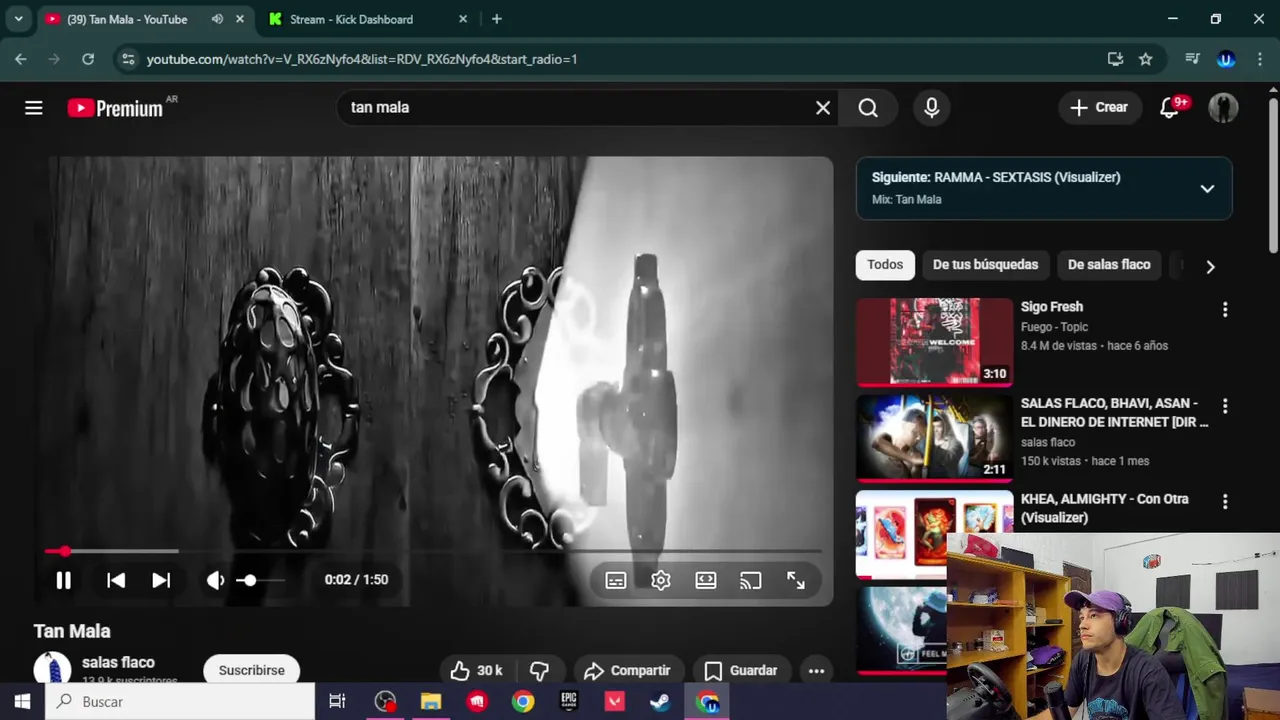1280x720 pixels.
Task: Skip to the next video
Action: (161, 580)
